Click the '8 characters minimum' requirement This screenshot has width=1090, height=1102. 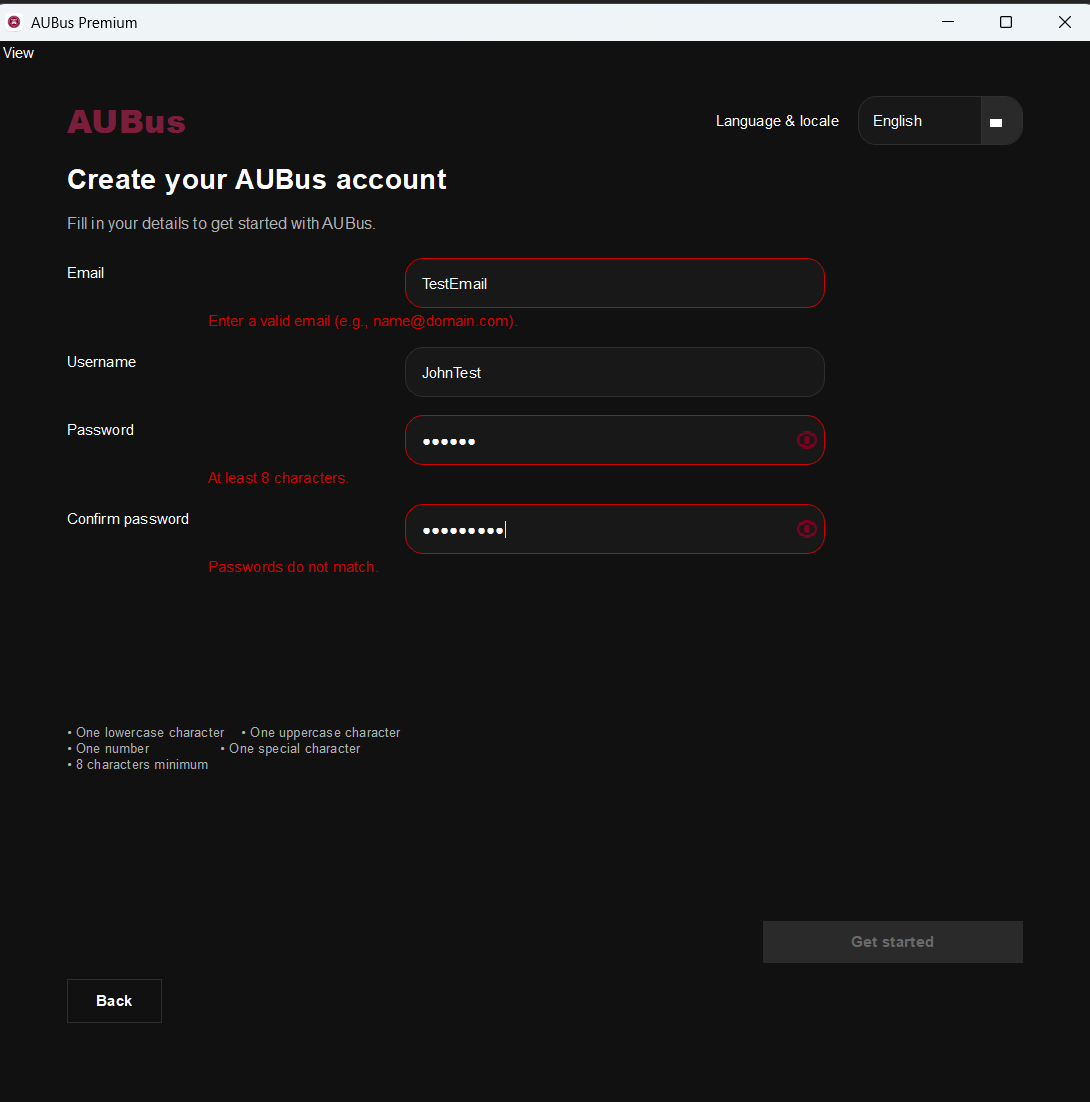(x=138, y=765)
